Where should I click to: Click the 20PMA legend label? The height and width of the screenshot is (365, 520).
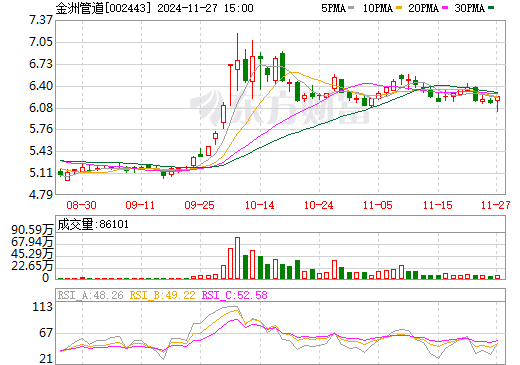pos(423,8)
